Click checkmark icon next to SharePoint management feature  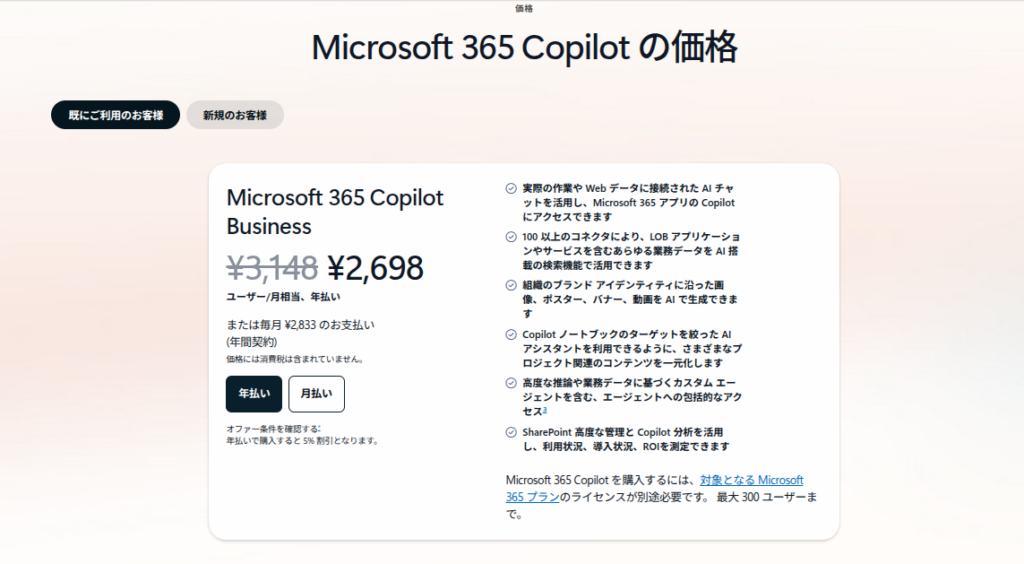[x=511, y=432]
